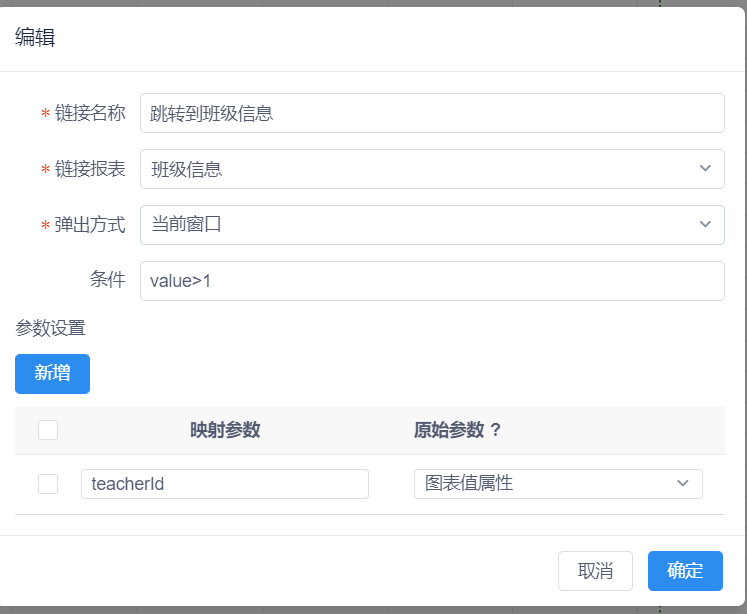Open the 链接报表 dropdown showing 班级信息
The height and width of the screenshot is (614, 747).
click(x=432, y=169)
